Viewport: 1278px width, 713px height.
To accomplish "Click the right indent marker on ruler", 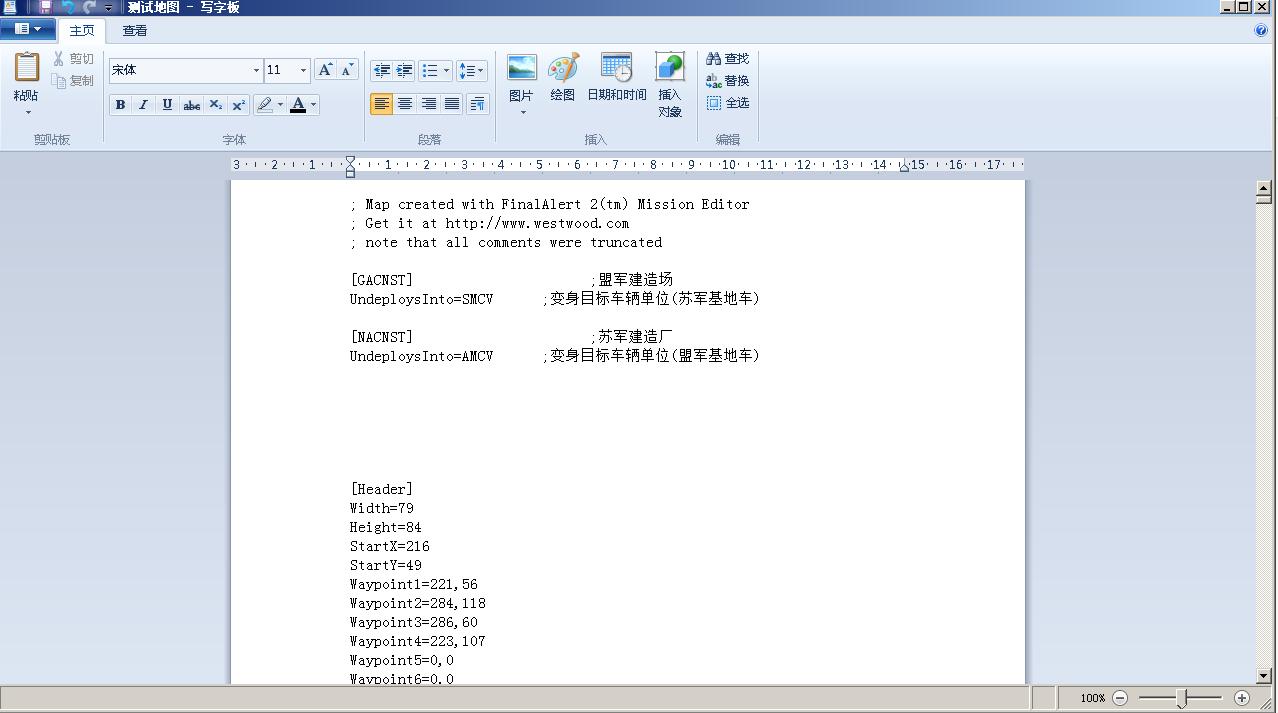I will pos(904,167).
